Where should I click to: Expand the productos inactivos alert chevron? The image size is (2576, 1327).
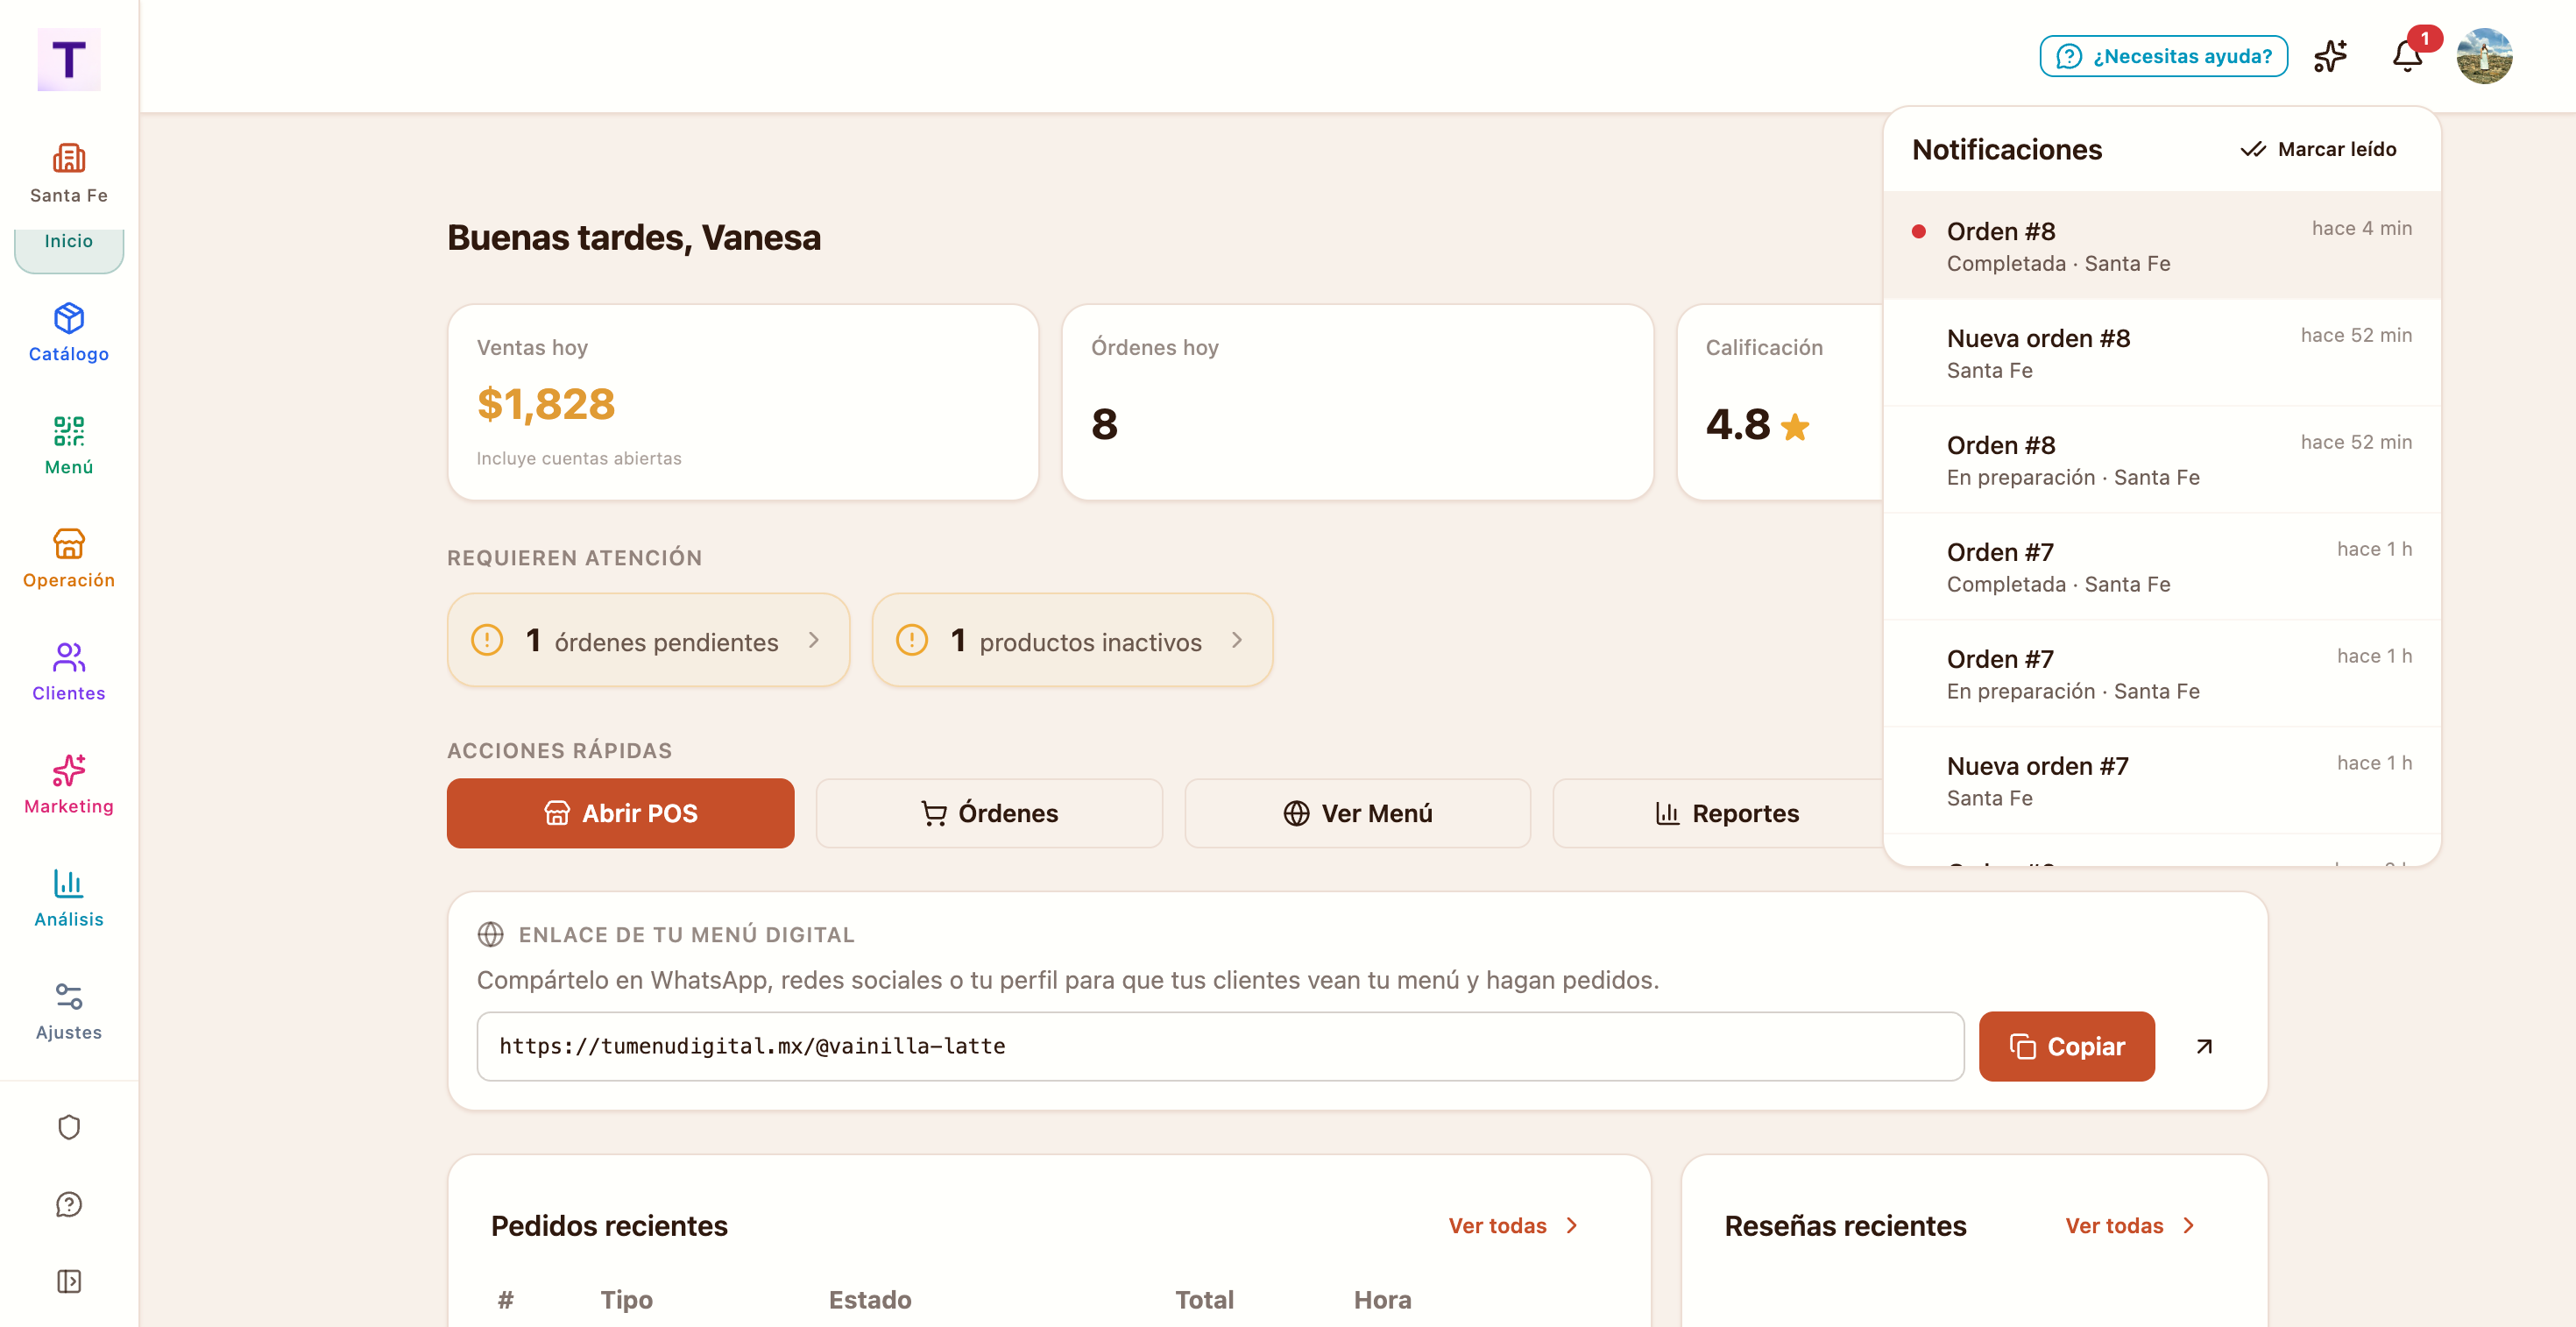coord(1237,640)
